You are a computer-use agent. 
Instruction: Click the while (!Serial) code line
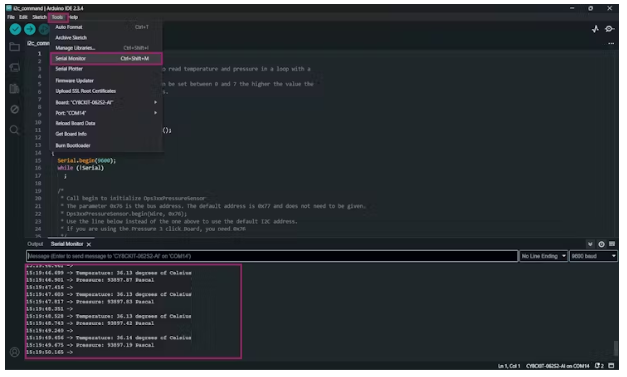click(80, 168)
